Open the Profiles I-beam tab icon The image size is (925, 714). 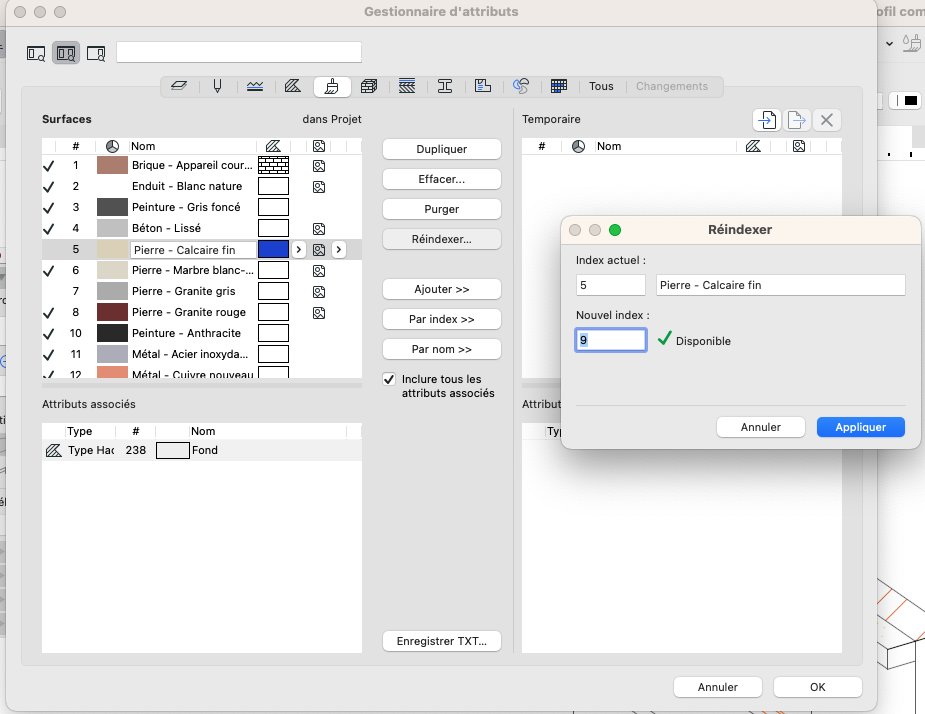[x=445, y=86]
